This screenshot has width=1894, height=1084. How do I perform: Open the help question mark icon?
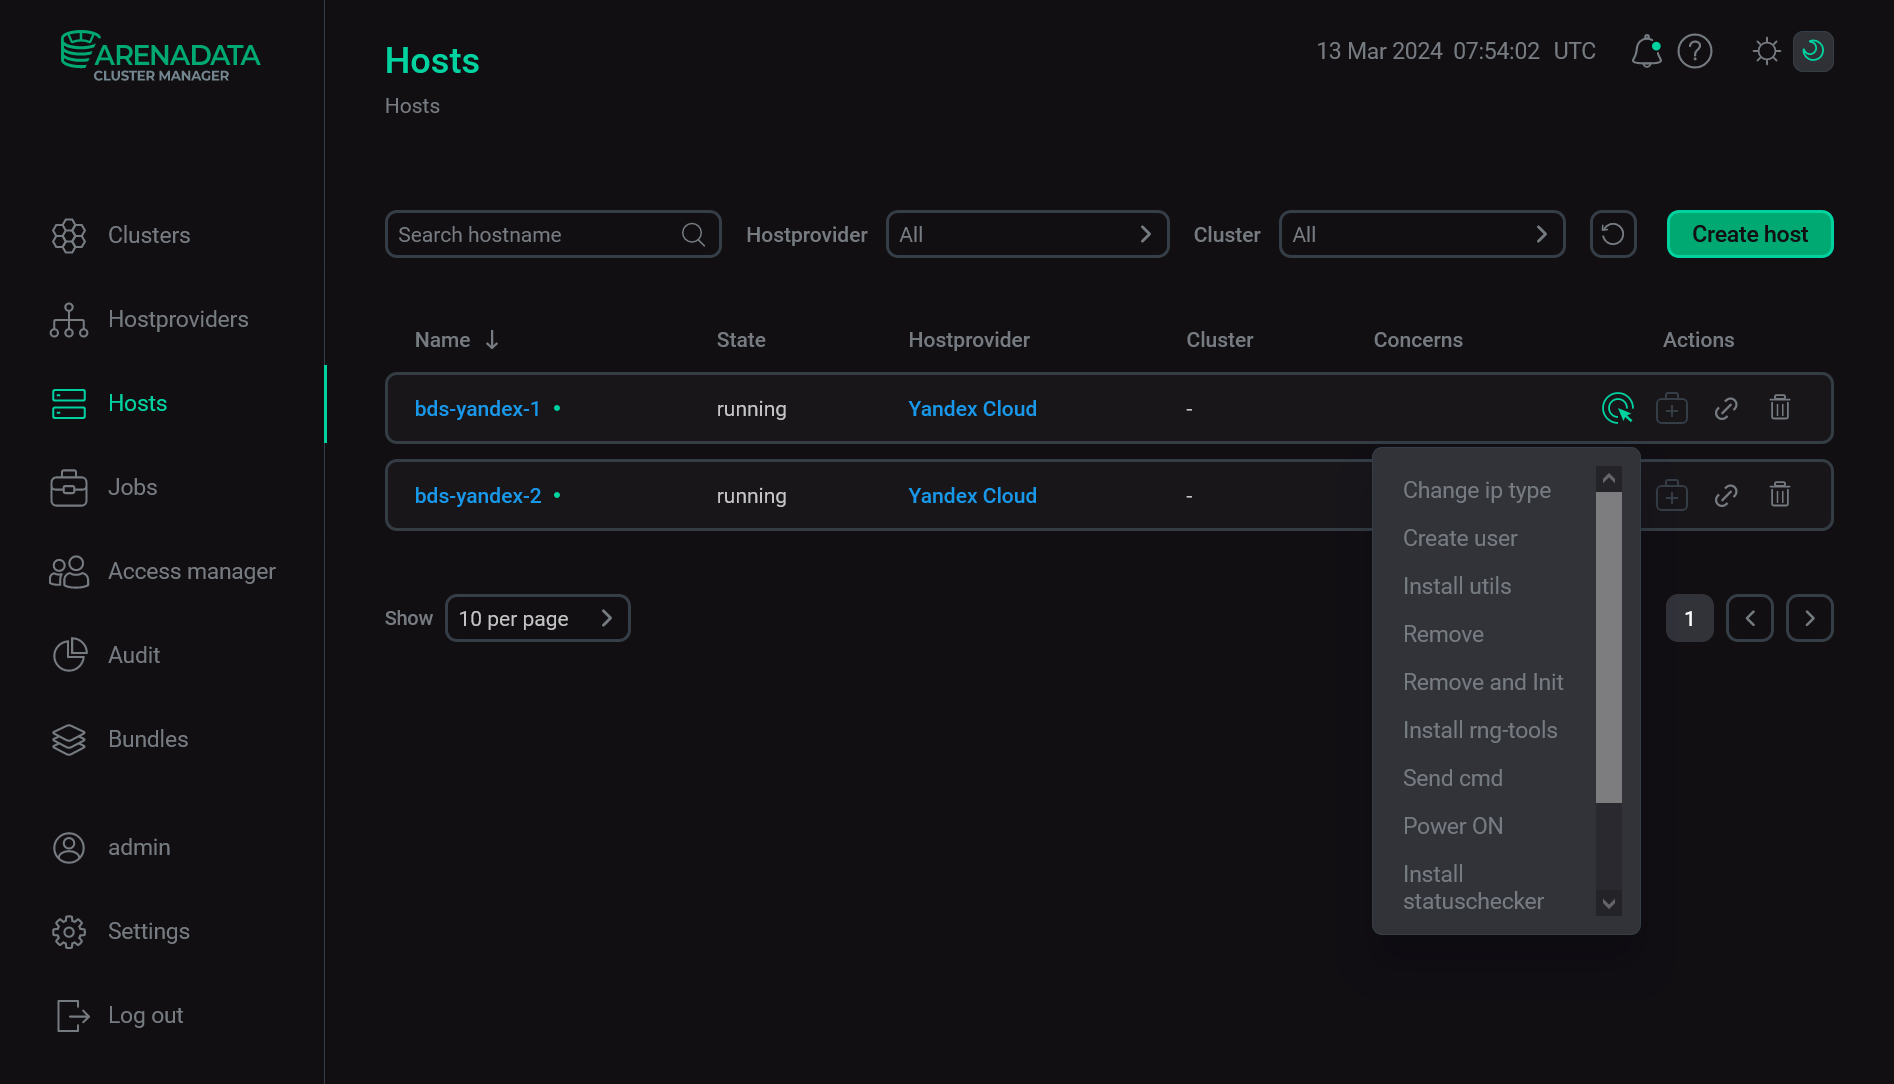(x=1695, y=51)
